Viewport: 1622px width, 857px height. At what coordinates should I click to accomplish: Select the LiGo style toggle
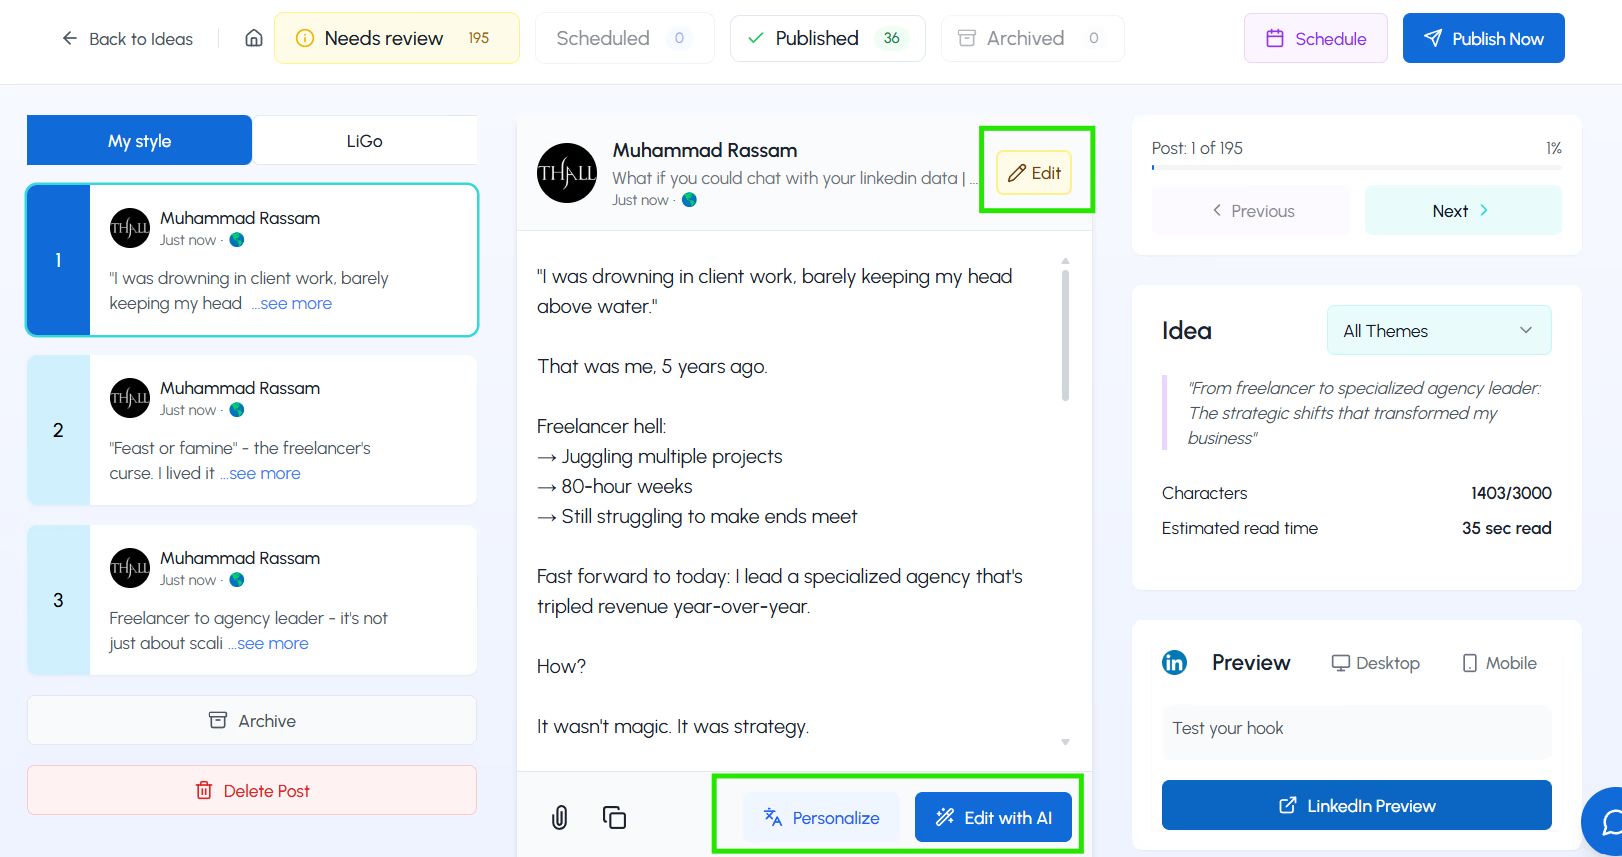[364, 141]
